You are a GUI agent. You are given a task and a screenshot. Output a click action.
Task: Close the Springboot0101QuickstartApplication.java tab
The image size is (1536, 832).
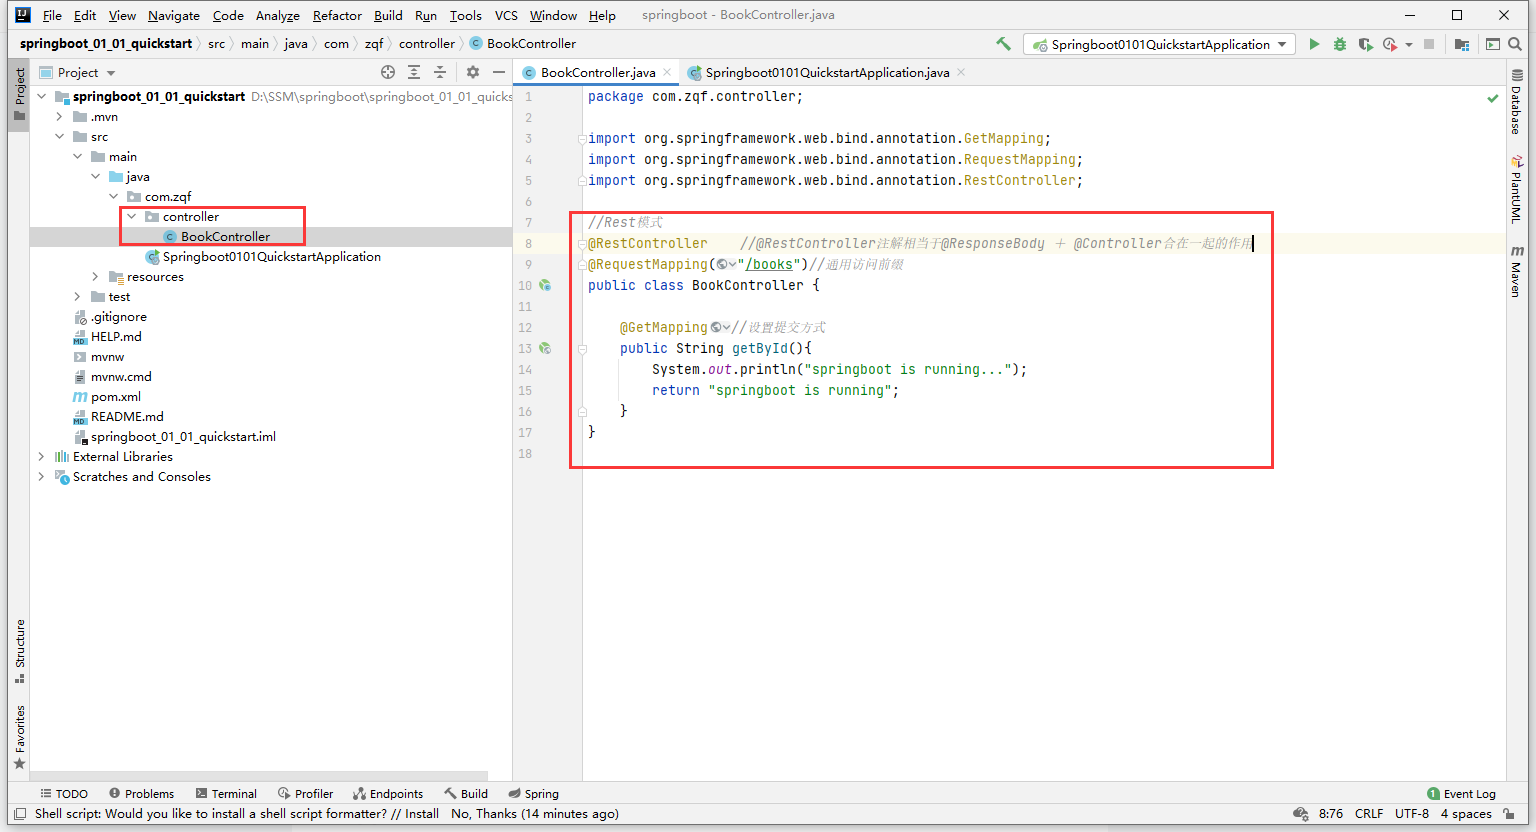coord(961,72)
